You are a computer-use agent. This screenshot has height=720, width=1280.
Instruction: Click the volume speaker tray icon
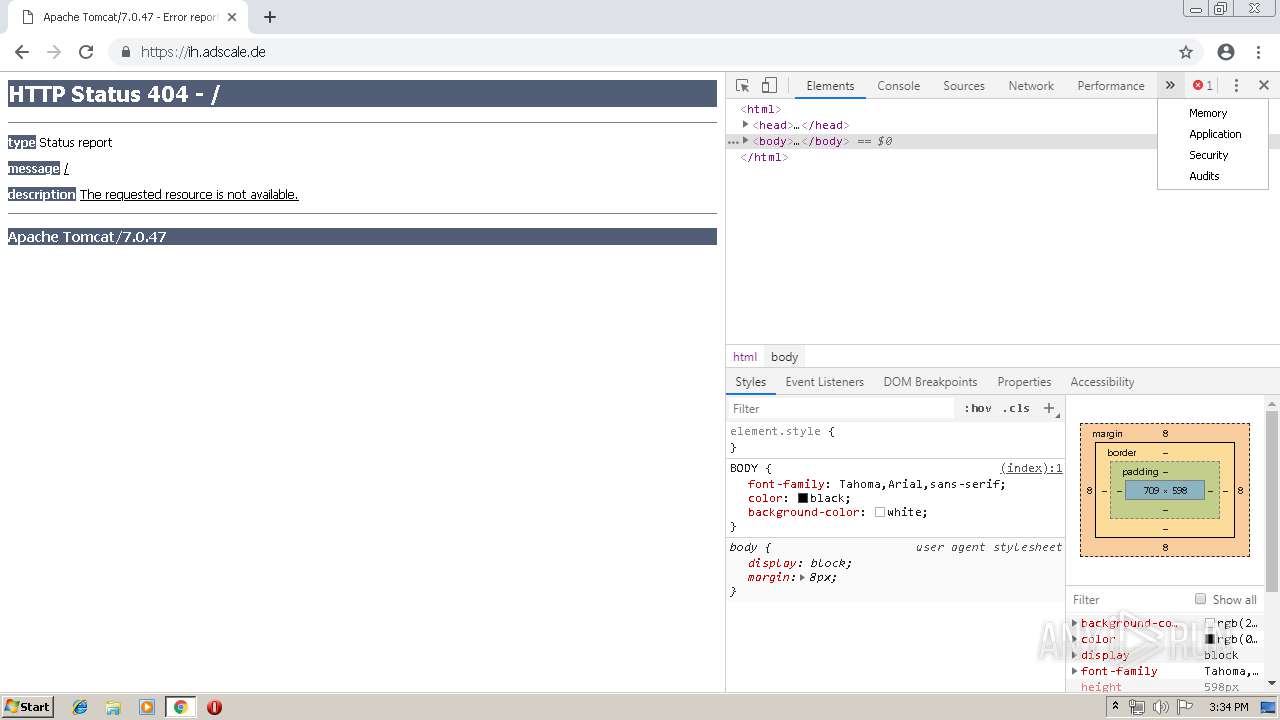[x=1161, y=707]
